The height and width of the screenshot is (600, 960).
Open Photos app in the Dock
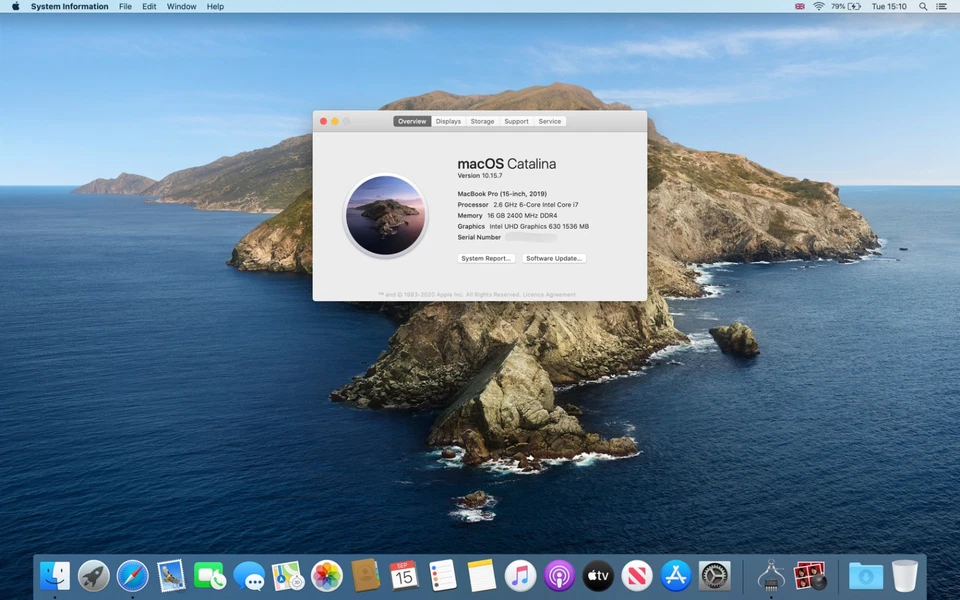[x=326, y=576]
